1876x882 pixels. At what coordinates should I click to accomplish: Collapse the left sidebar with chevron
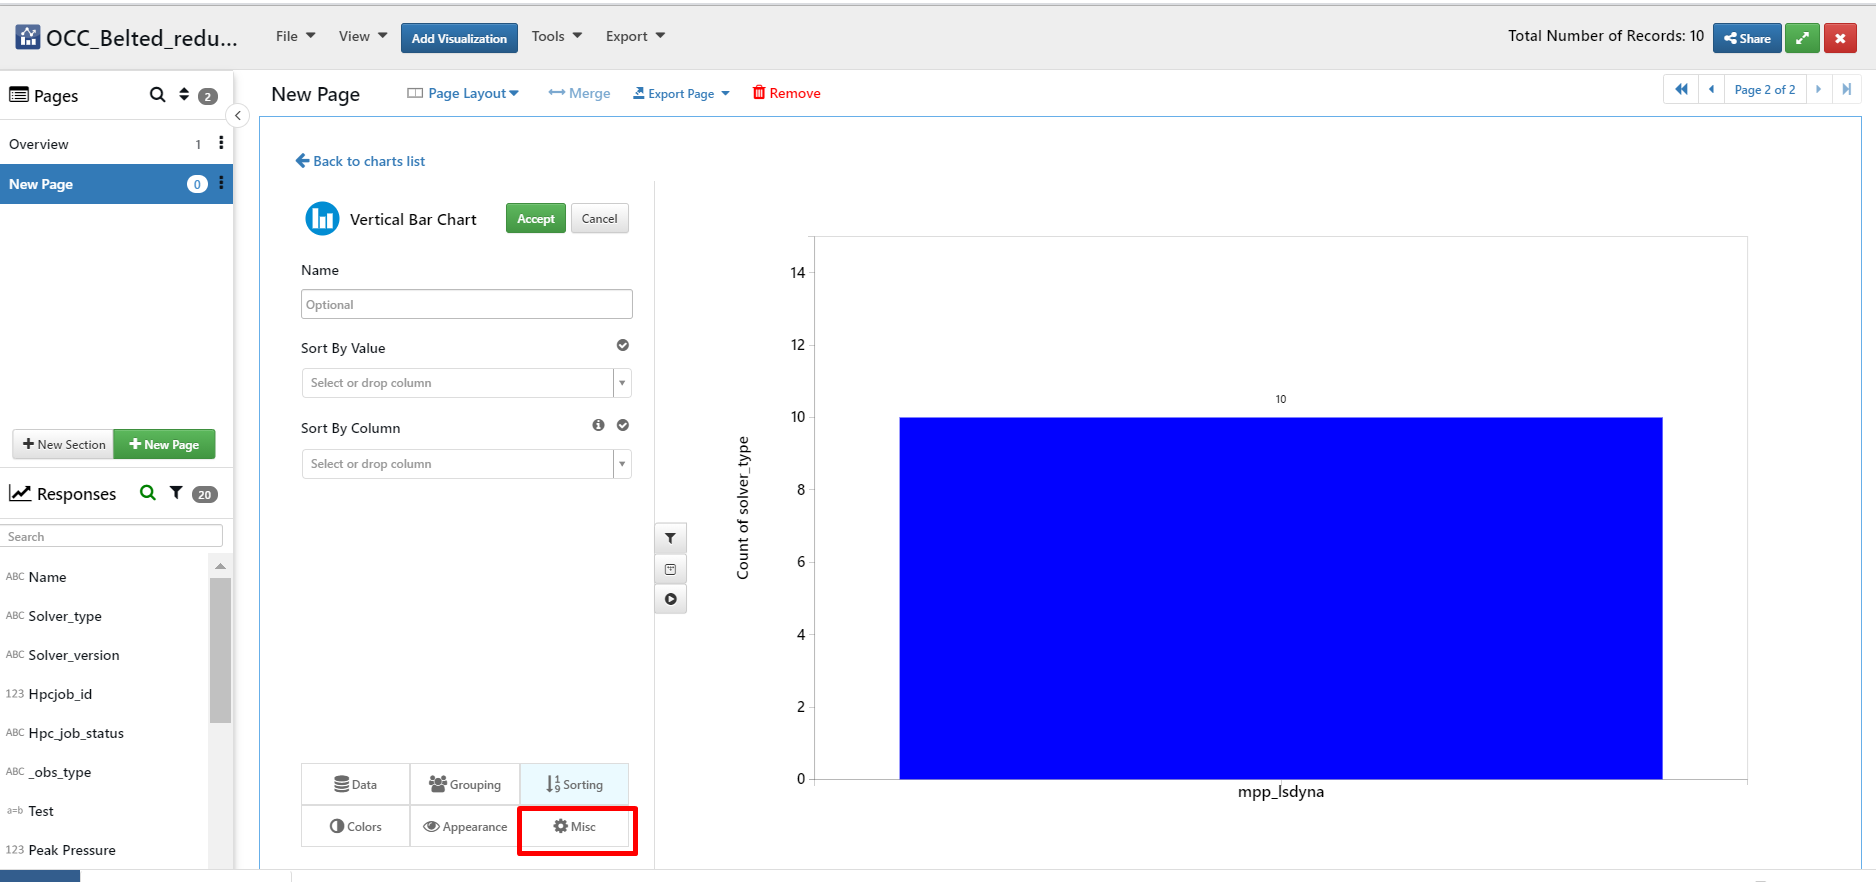(238, 116)
